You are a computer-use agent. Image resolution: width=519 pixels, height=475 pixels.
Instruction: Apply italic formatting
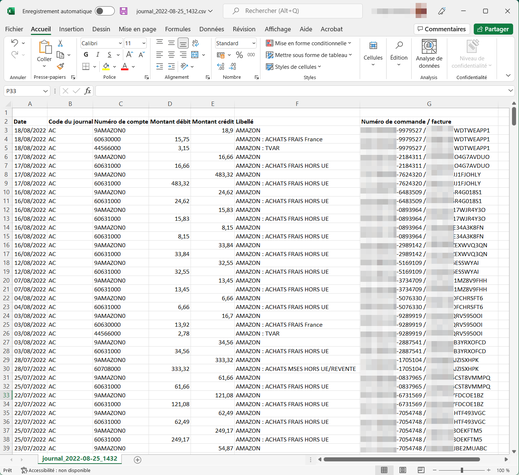click(97, 55)
